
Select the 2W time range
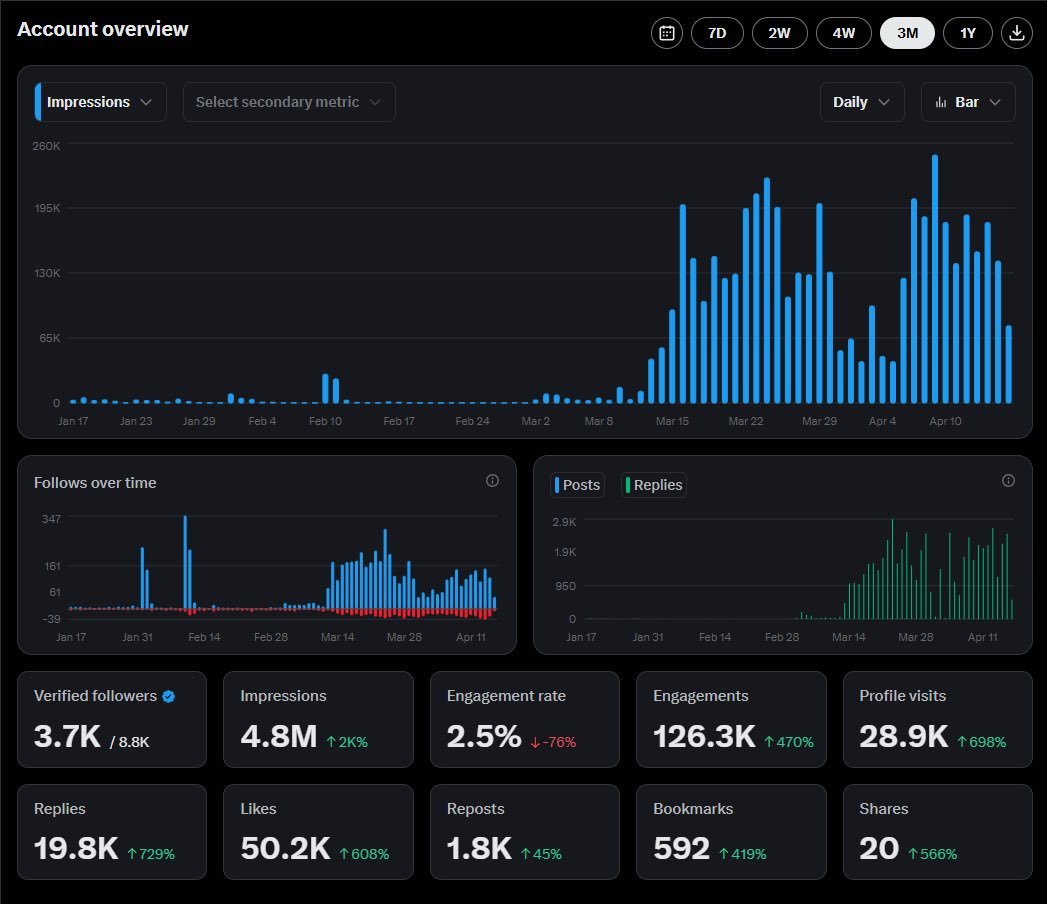pos(779,33)
